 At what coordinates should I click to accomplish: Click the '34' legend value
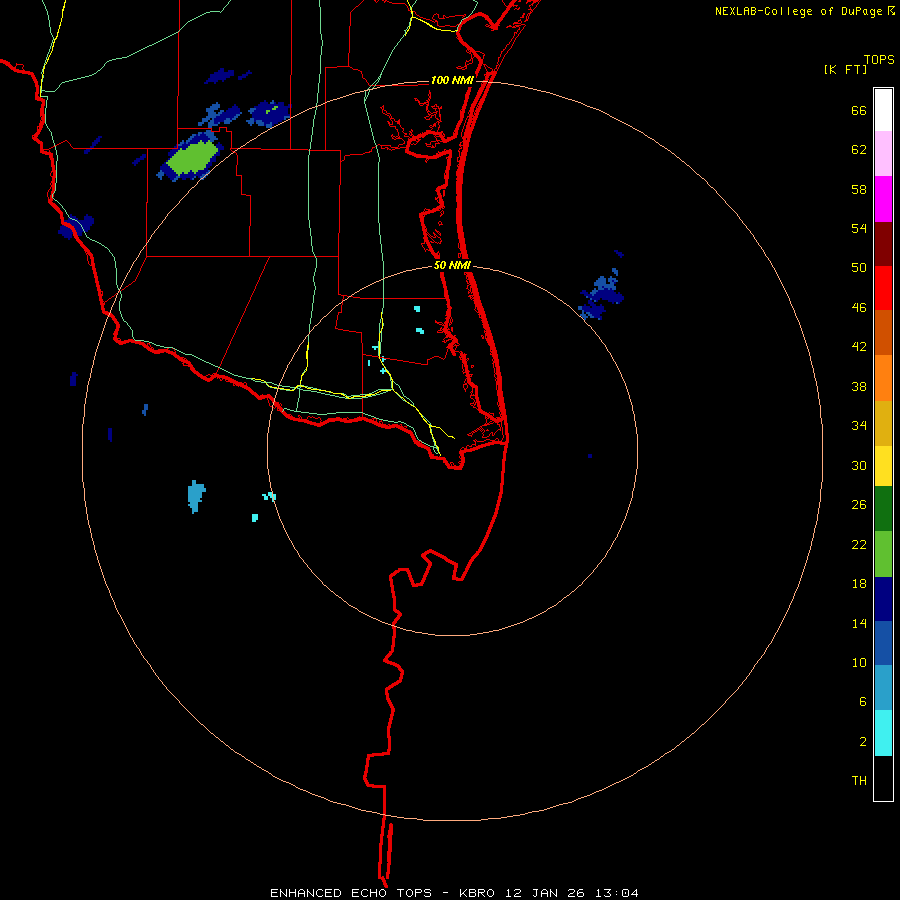click(x=859, y=426)
